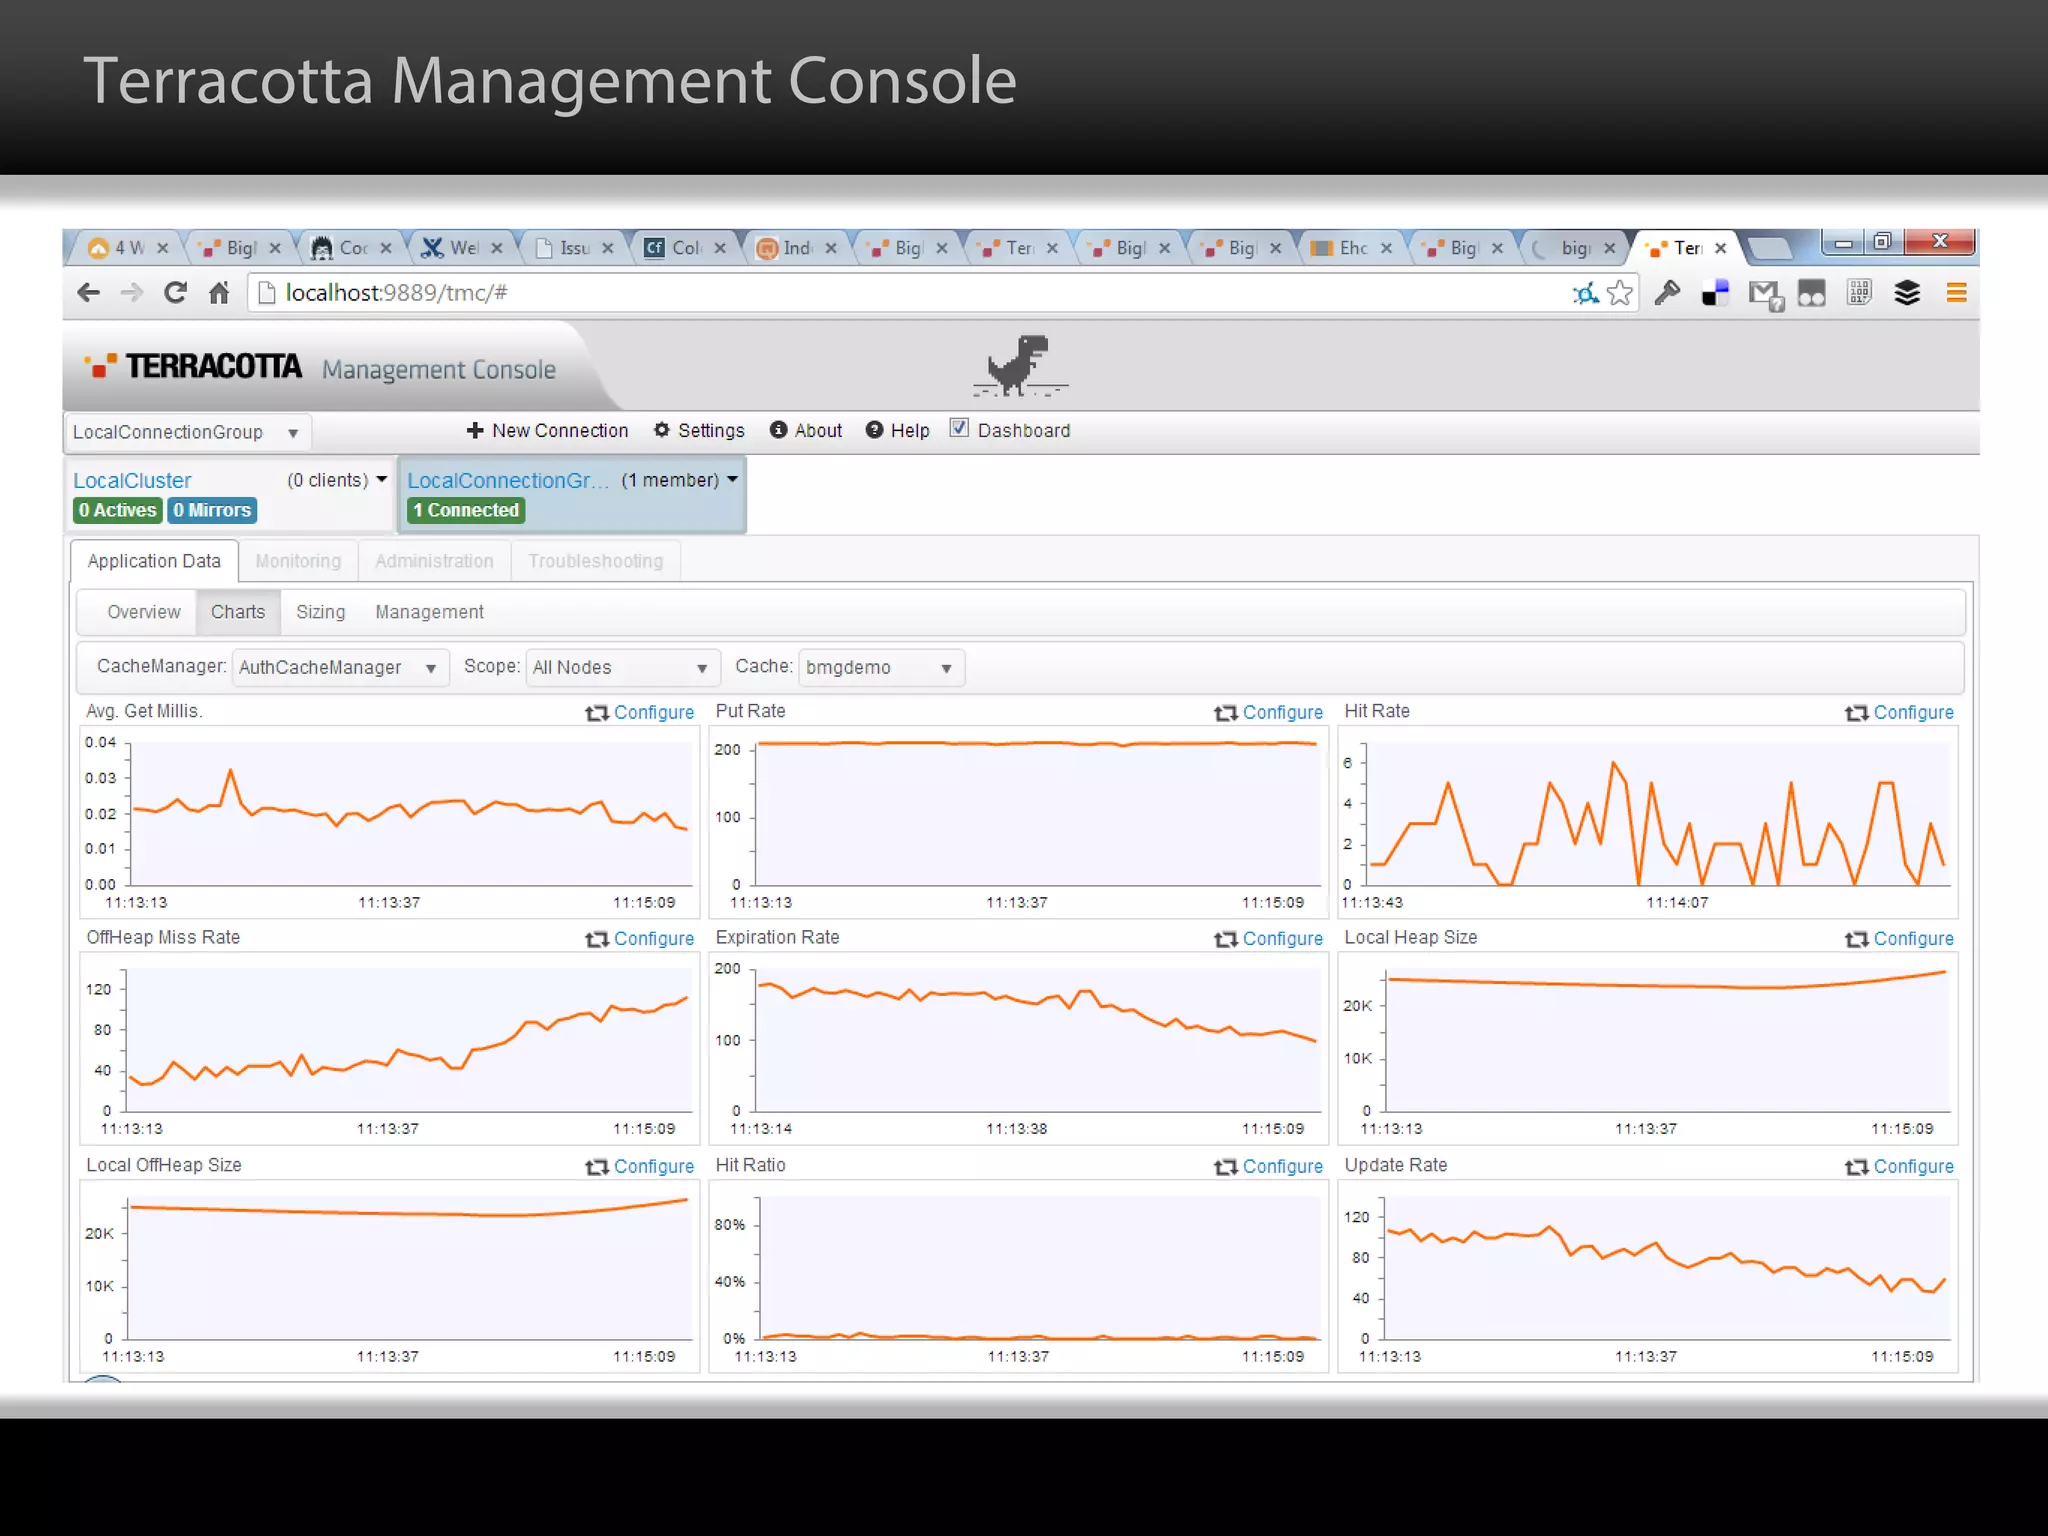2048x1536 pixels.
Task: Open the Management sub-tab
Action: (429, 612)
